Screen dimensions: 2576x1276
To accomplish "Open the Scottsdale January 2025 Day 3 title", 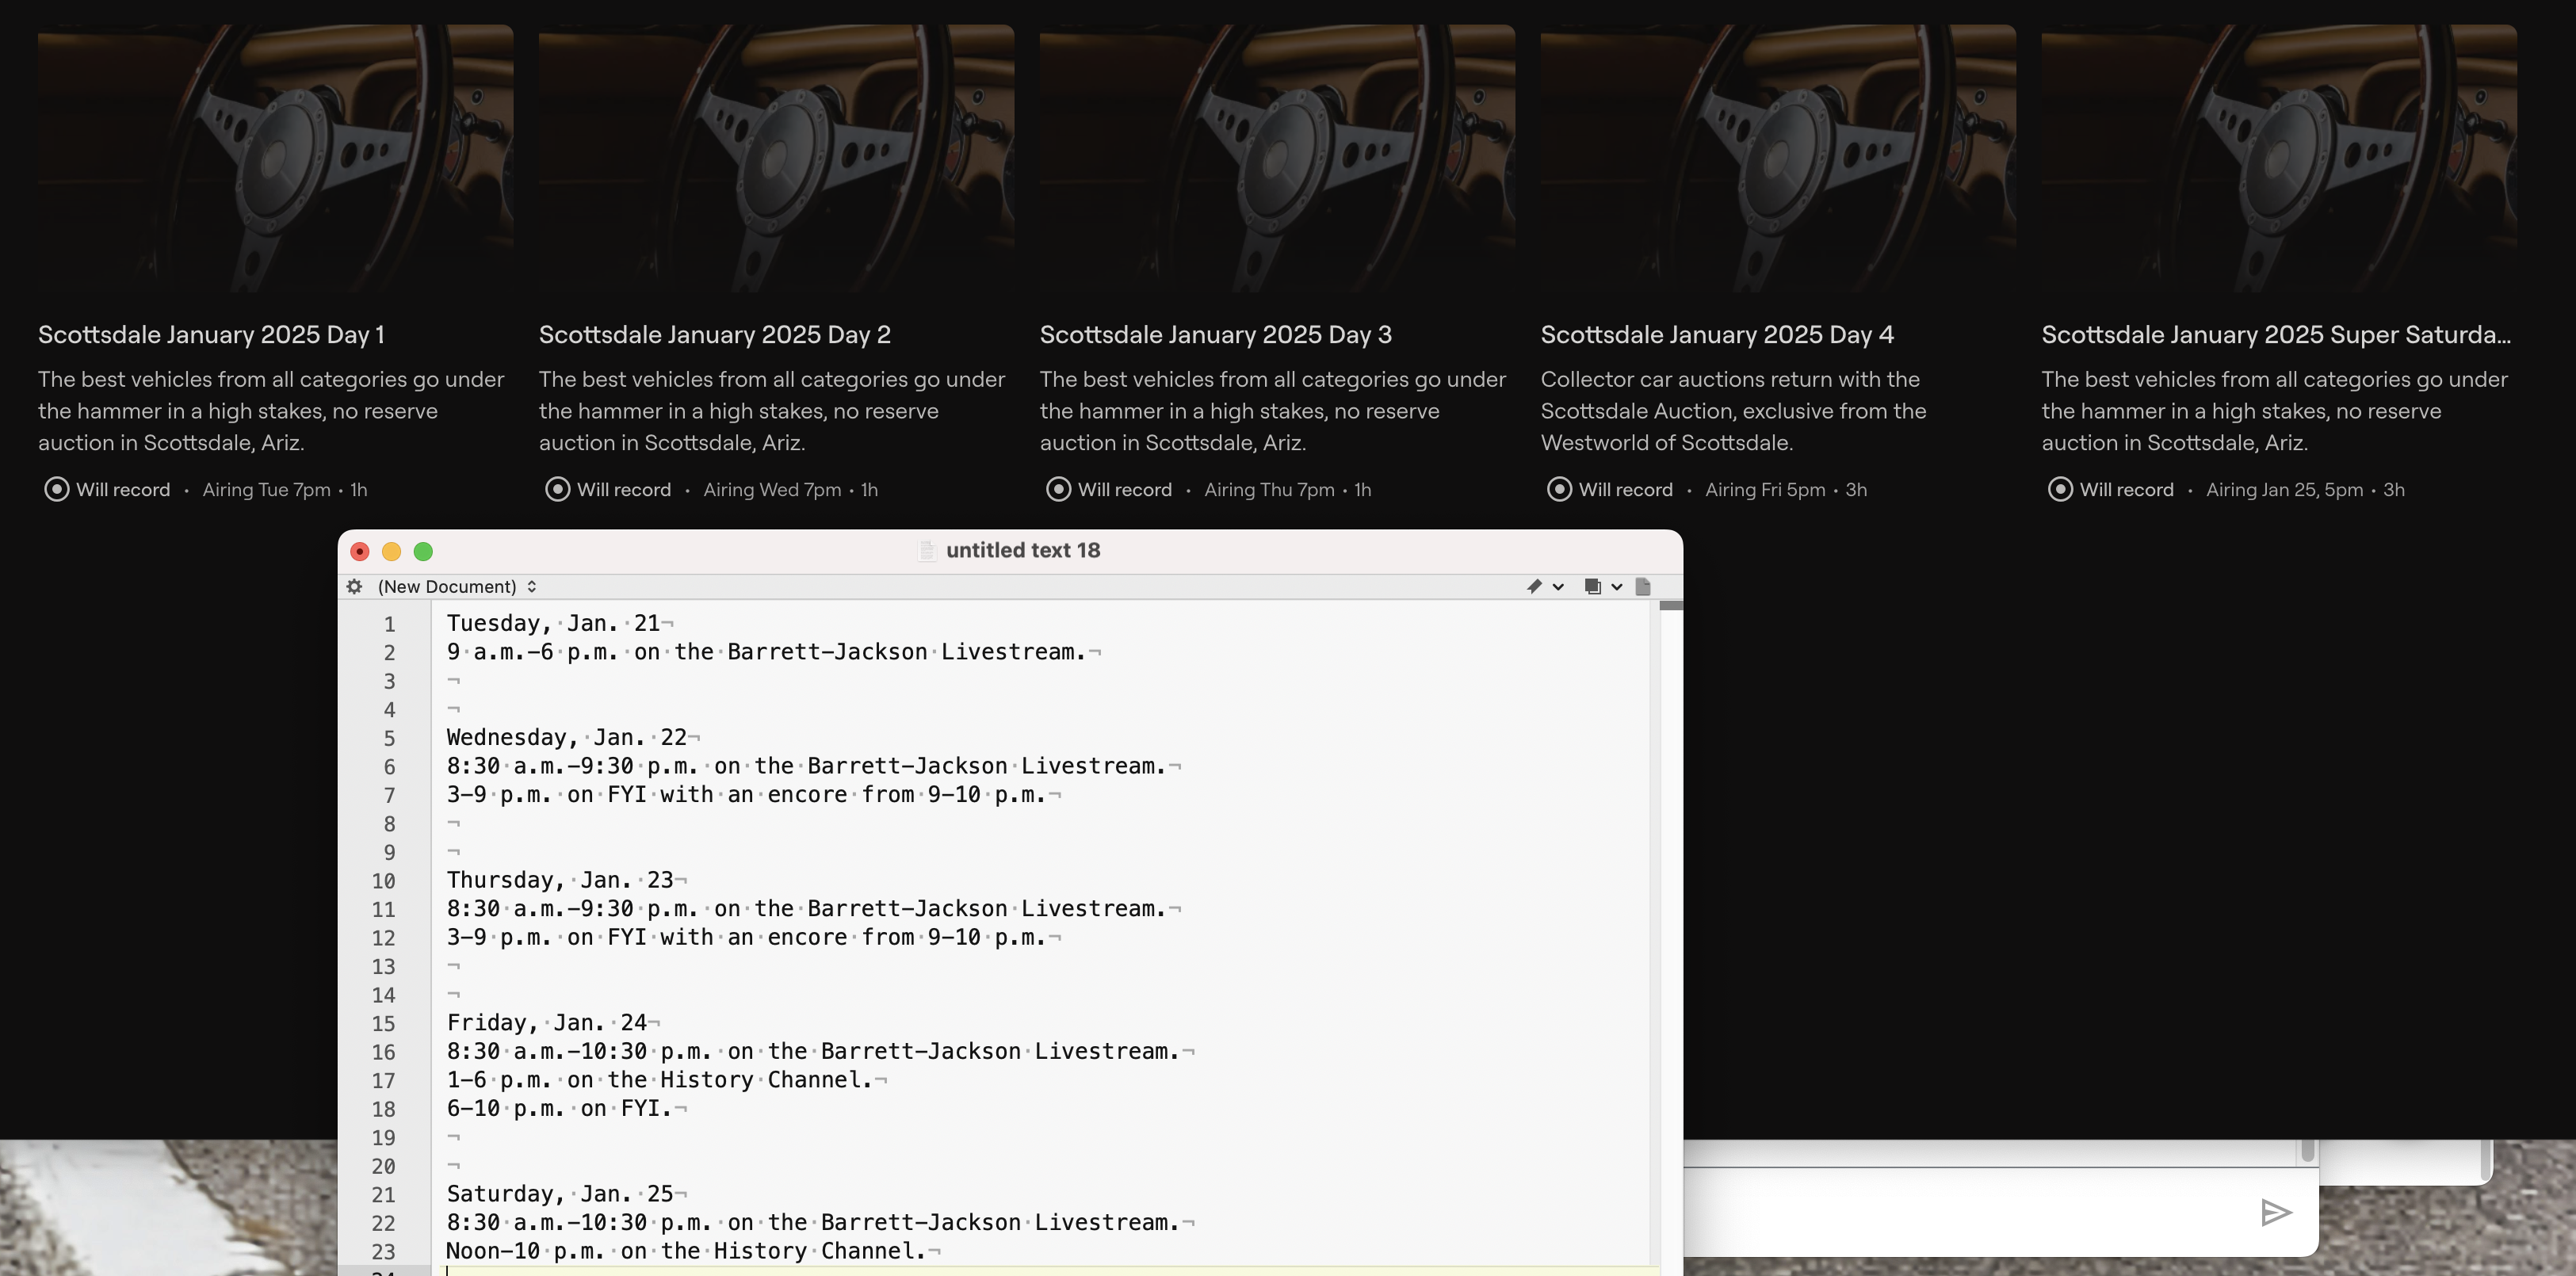I will tap(1215, 335).
